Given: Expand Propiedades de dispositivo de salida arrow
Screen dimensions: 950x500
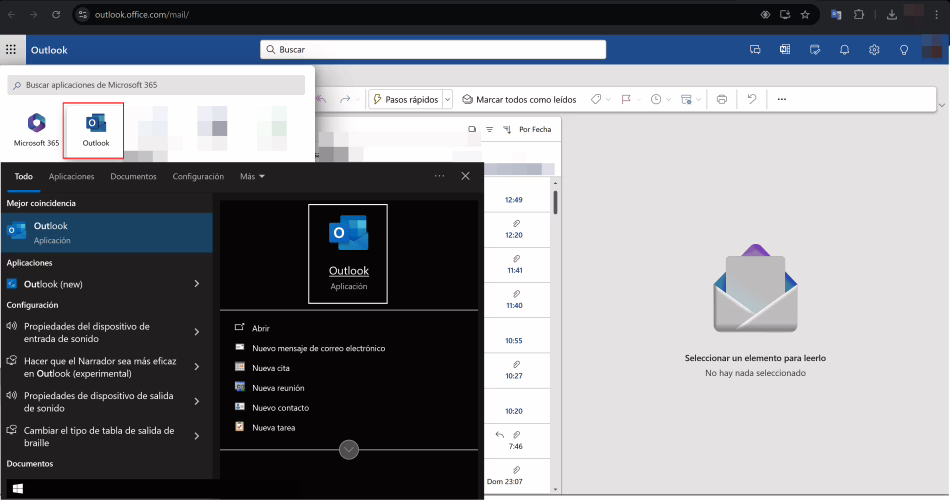Looking at the screenshot, I should (197, 401).
